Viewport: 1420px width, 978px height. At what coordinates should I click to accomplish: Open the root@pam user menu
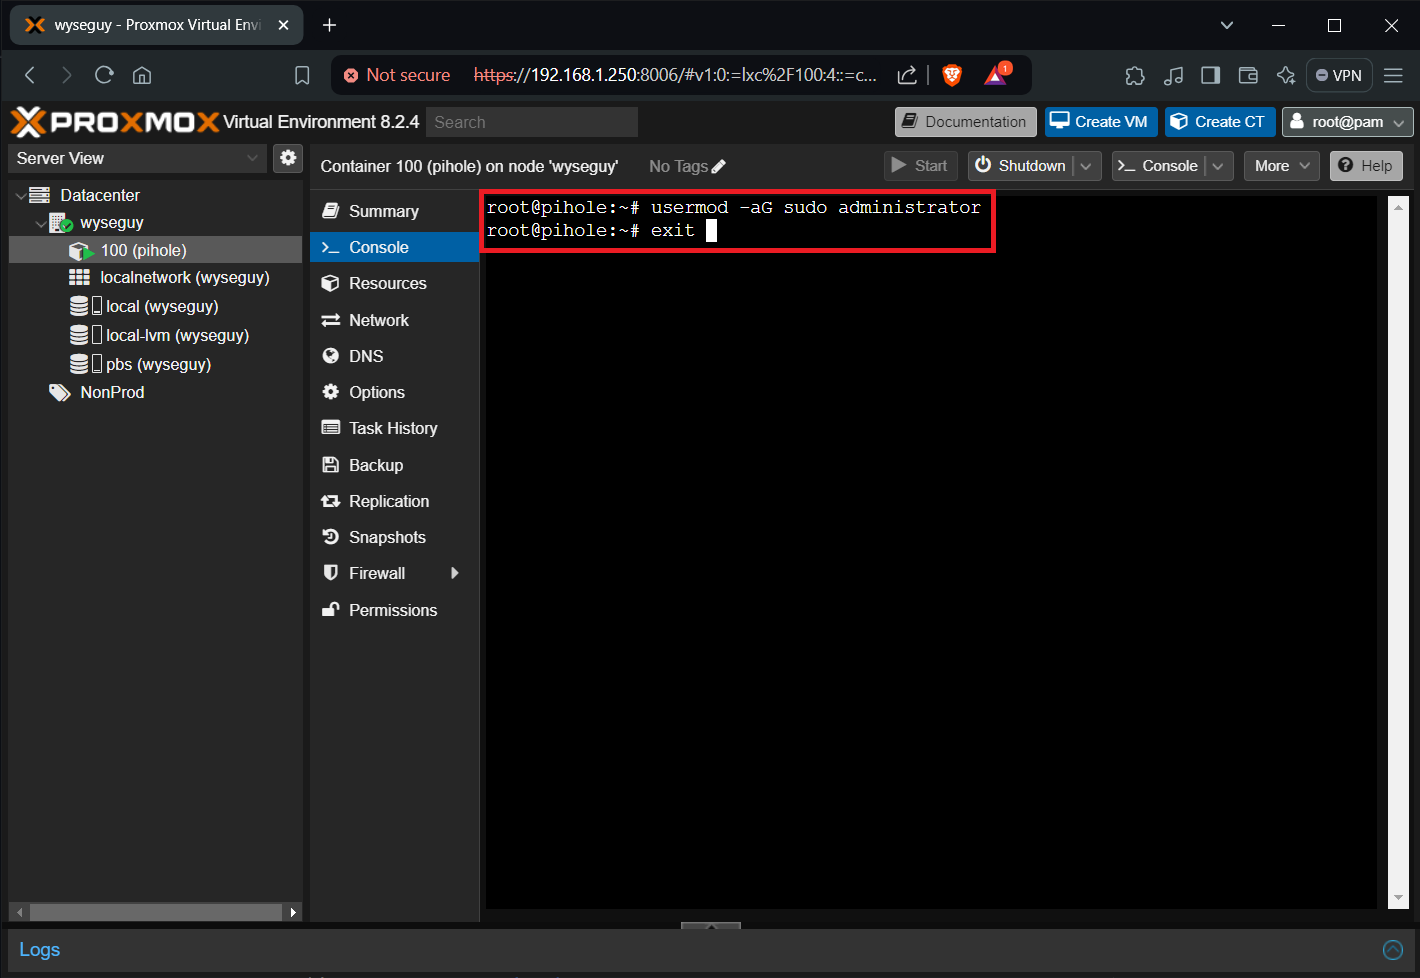[x=1347, y=122]
